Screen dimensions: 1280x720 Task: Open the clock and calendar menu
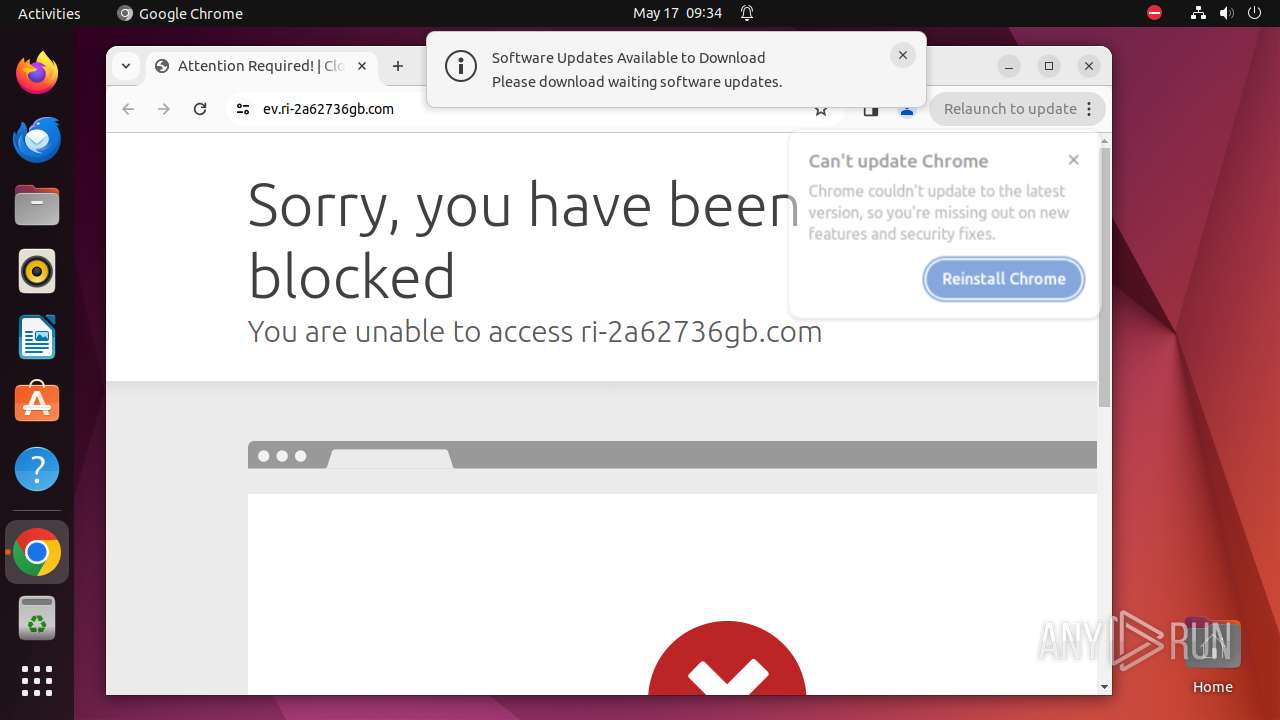coord(677,13)
